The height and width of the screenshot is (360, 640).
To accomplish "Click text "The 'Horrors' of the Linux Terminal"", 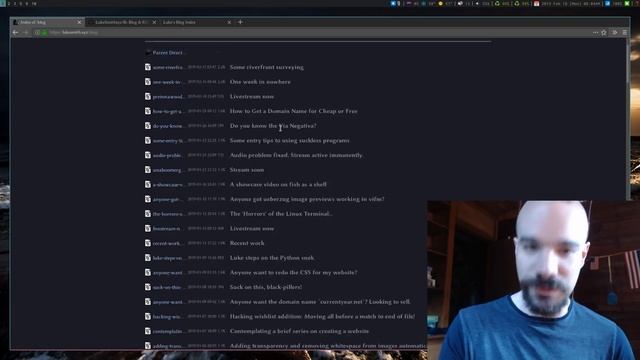I will point(281,214).
